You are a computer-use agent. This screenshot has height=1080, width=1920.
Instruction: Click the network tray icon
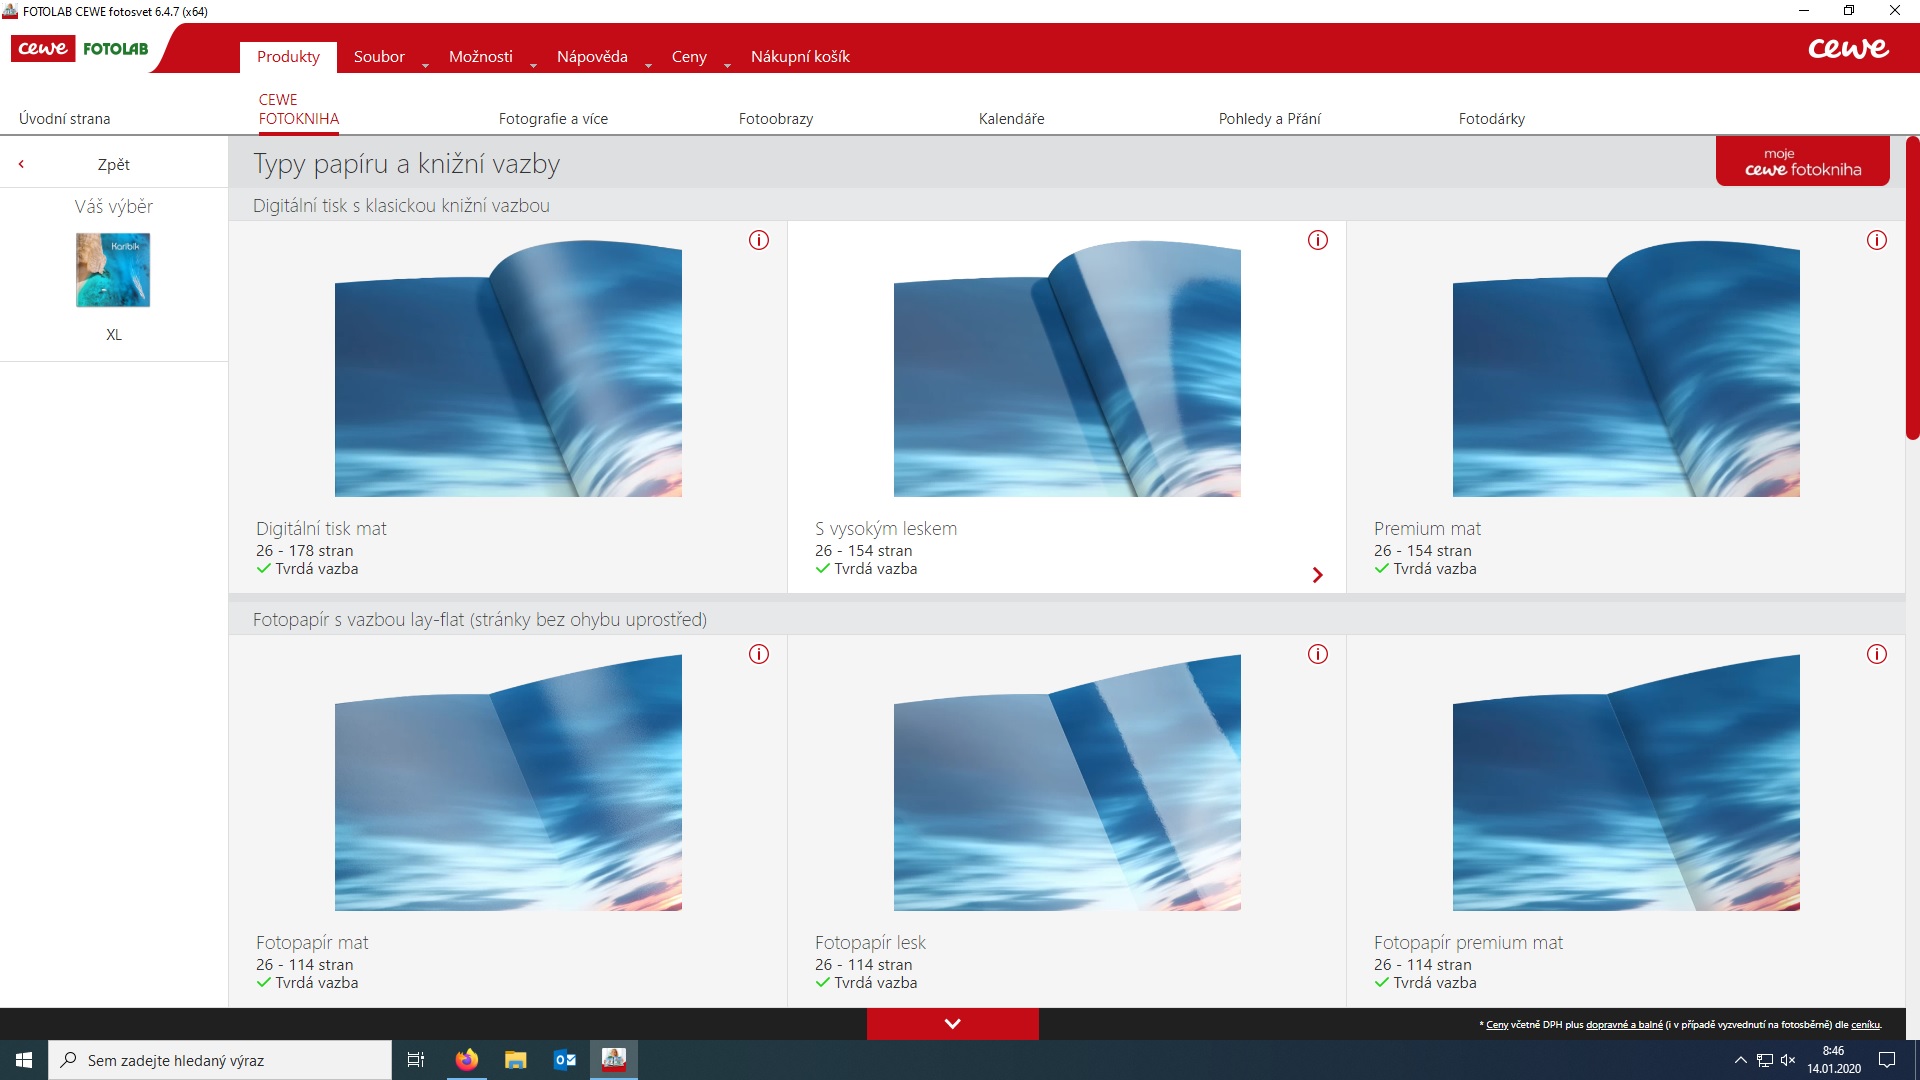(x=1765, y=1060)
